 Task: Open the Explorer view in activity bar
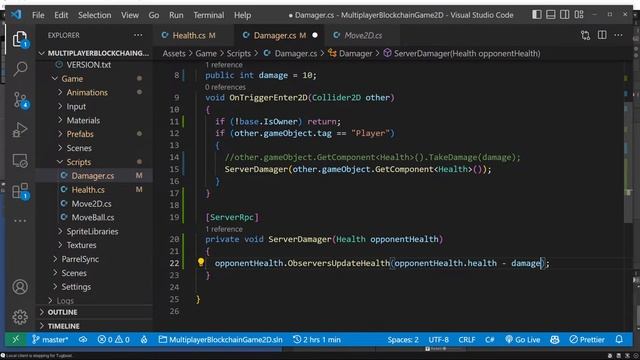(20, 39)
